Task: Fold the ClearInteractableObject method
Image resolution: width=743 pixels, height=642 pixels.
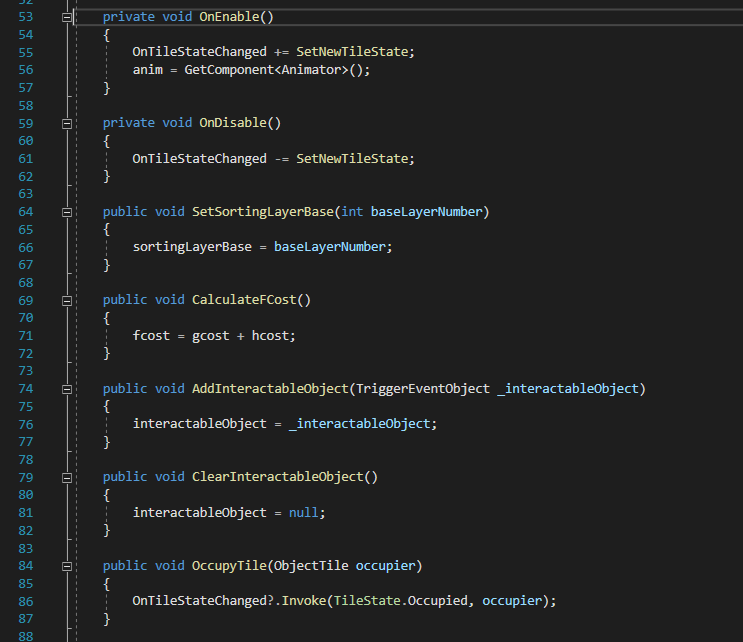Action: (67, 477)
